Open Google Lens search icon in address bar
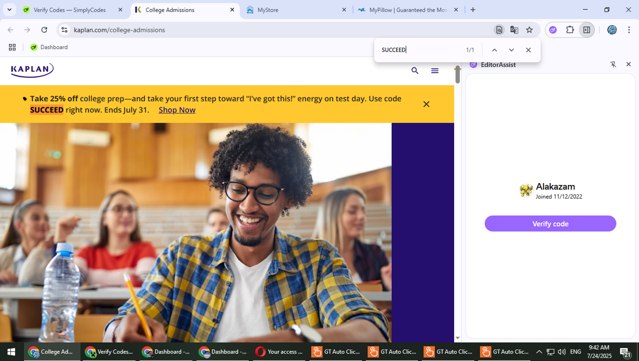This screenshot has height=361, width=639. [x=499, y=30]
